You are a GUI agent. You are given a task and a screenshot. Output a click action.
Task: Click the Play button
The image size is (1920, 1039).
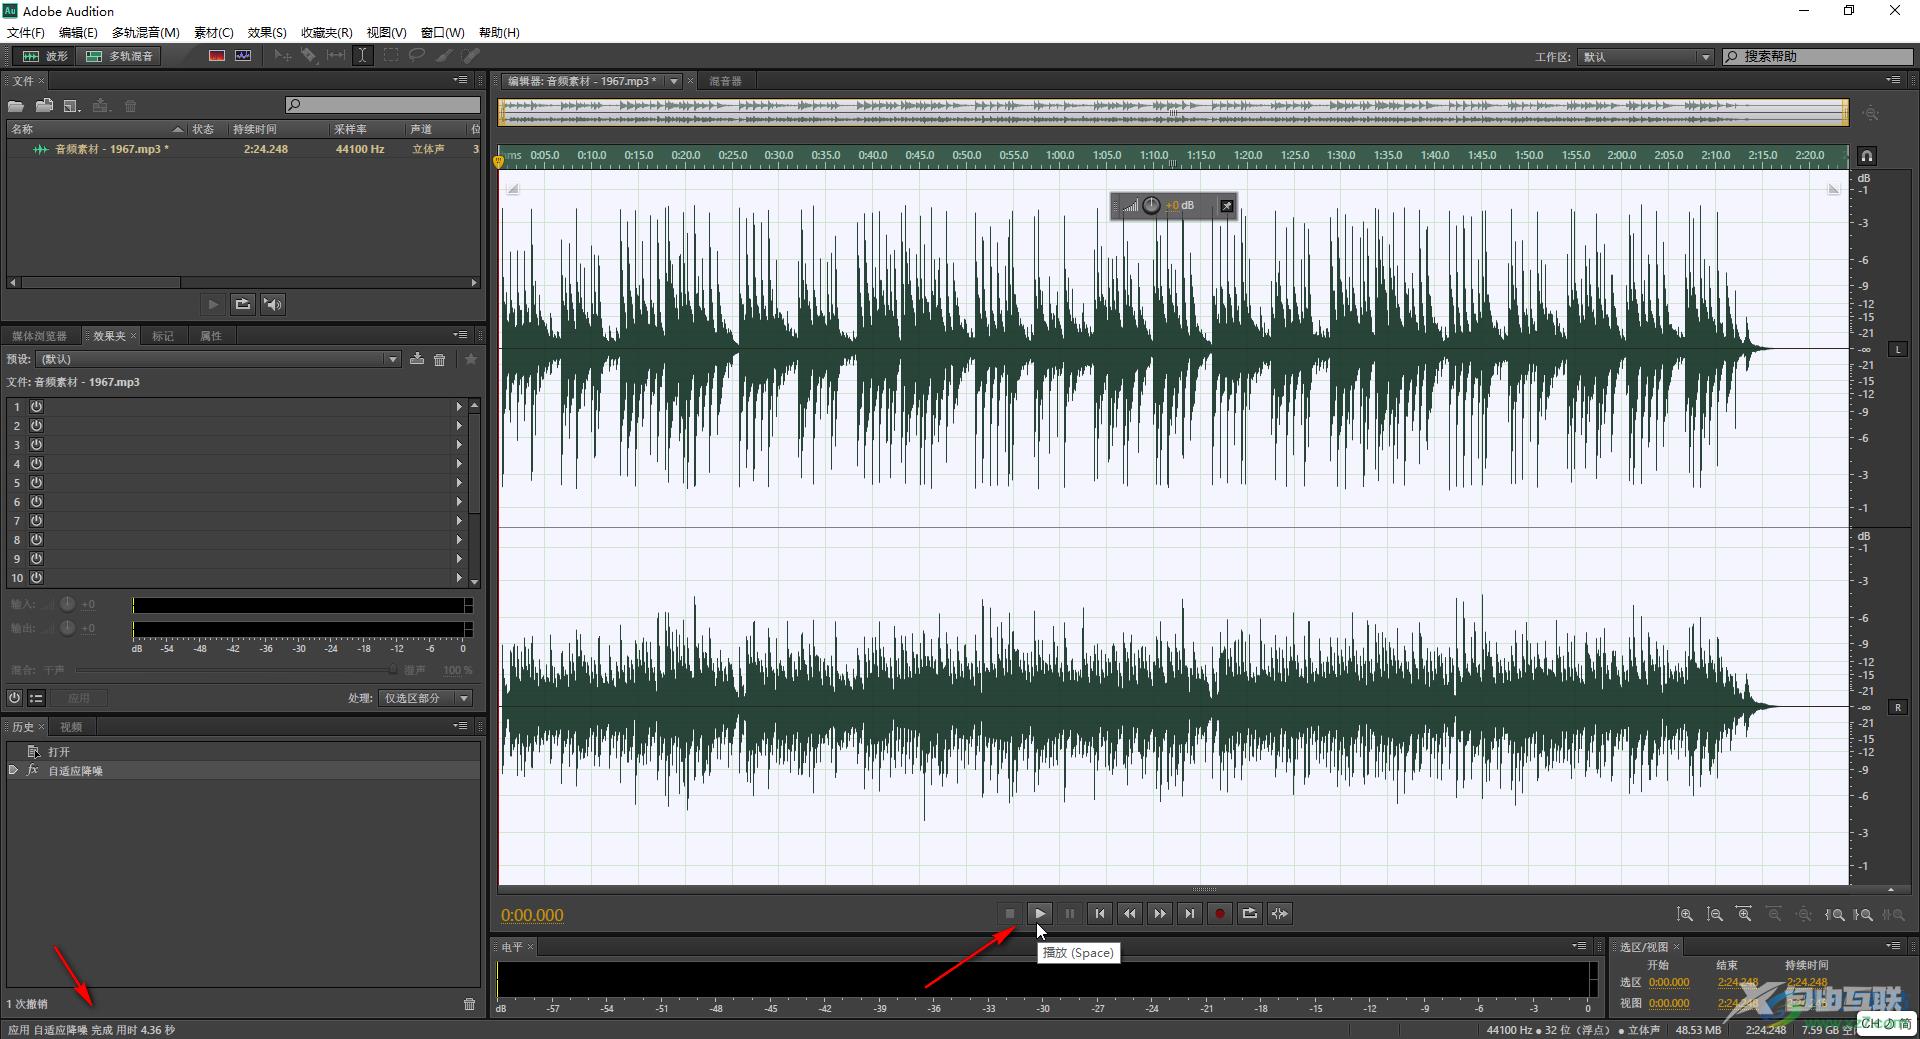click(x=1040, y=913)
